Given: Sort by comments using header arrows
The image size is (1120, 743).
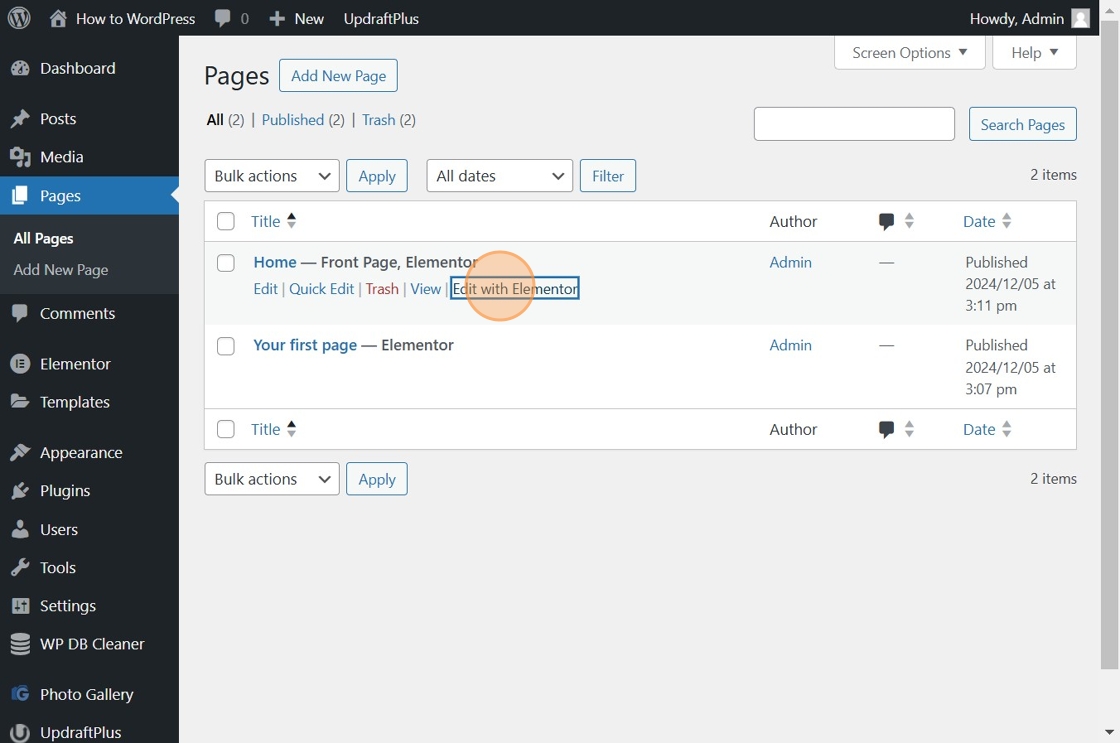Looking at the screenshot, I should pyautogui.click(x=909, y=221).
